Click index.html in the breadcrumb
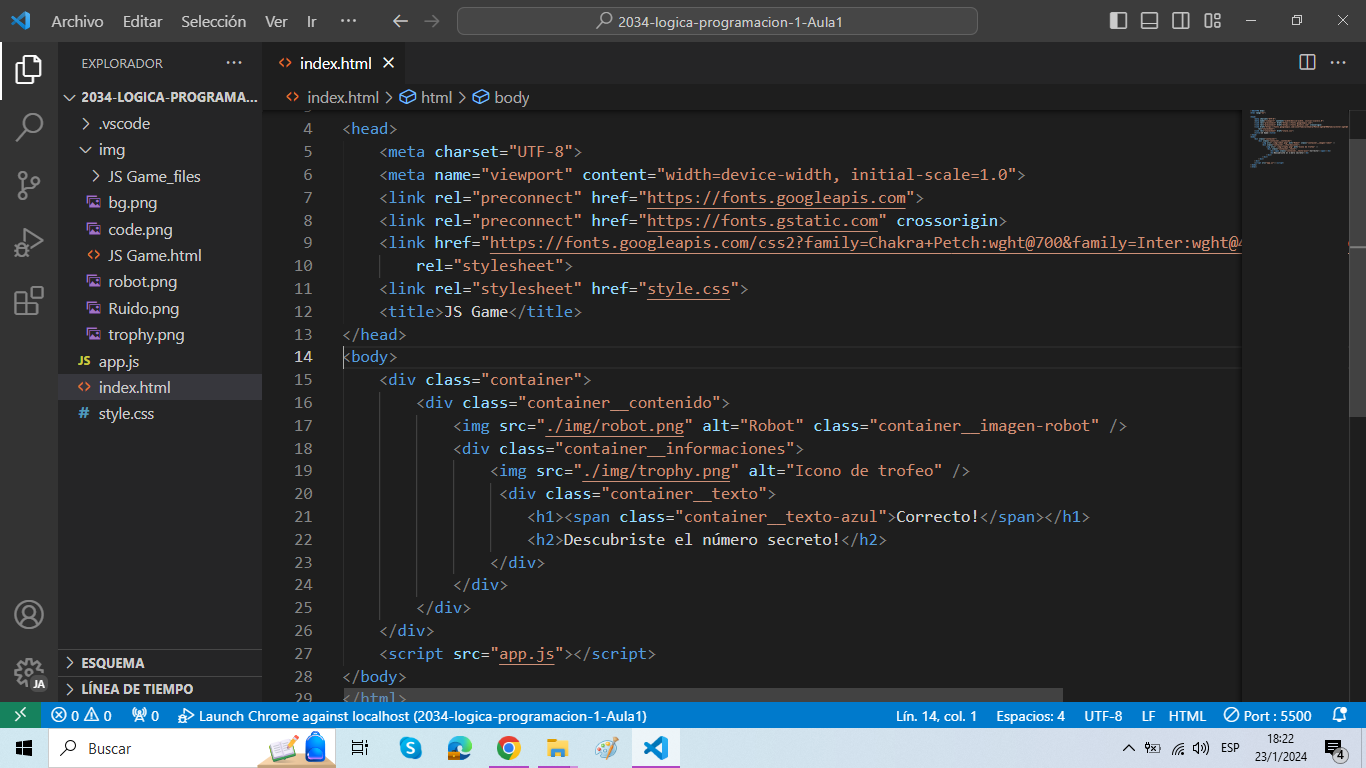The height and width of the screenshot is (768, 1366). (x=333, y=97)
